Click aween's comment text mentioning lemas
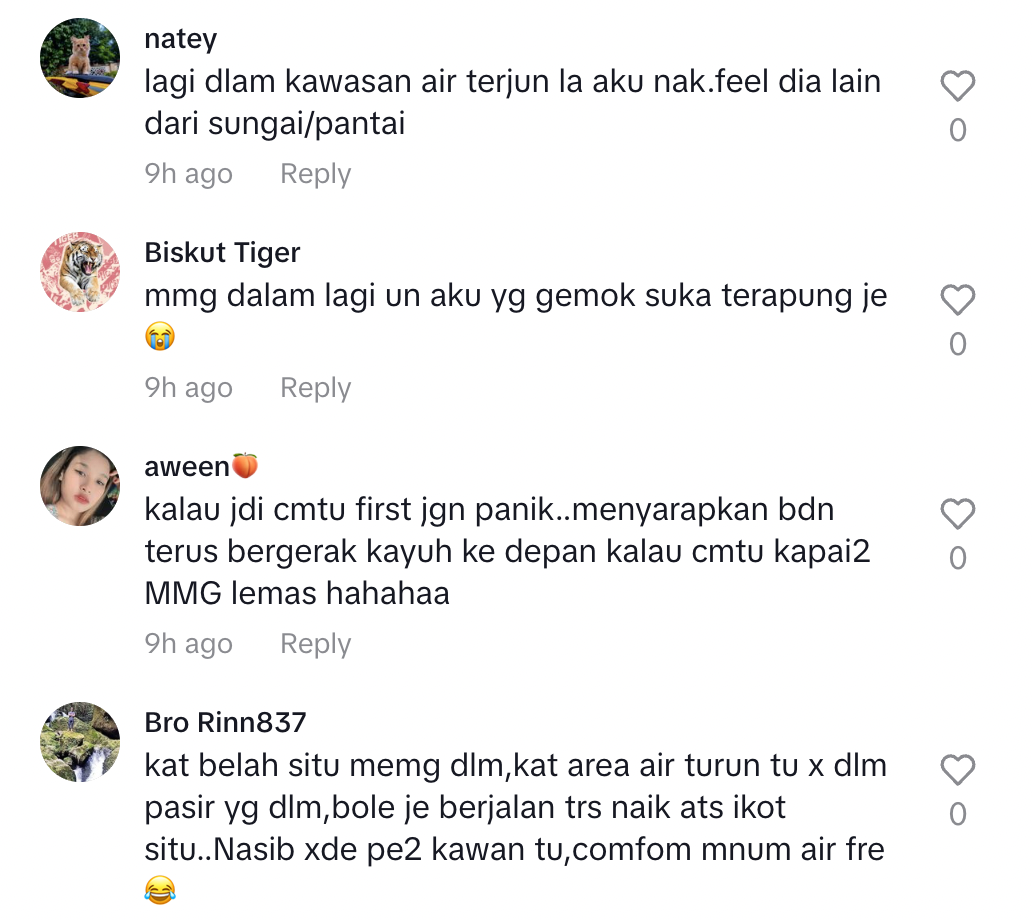This screenshot has height=920, width=1032. point(506,552)
